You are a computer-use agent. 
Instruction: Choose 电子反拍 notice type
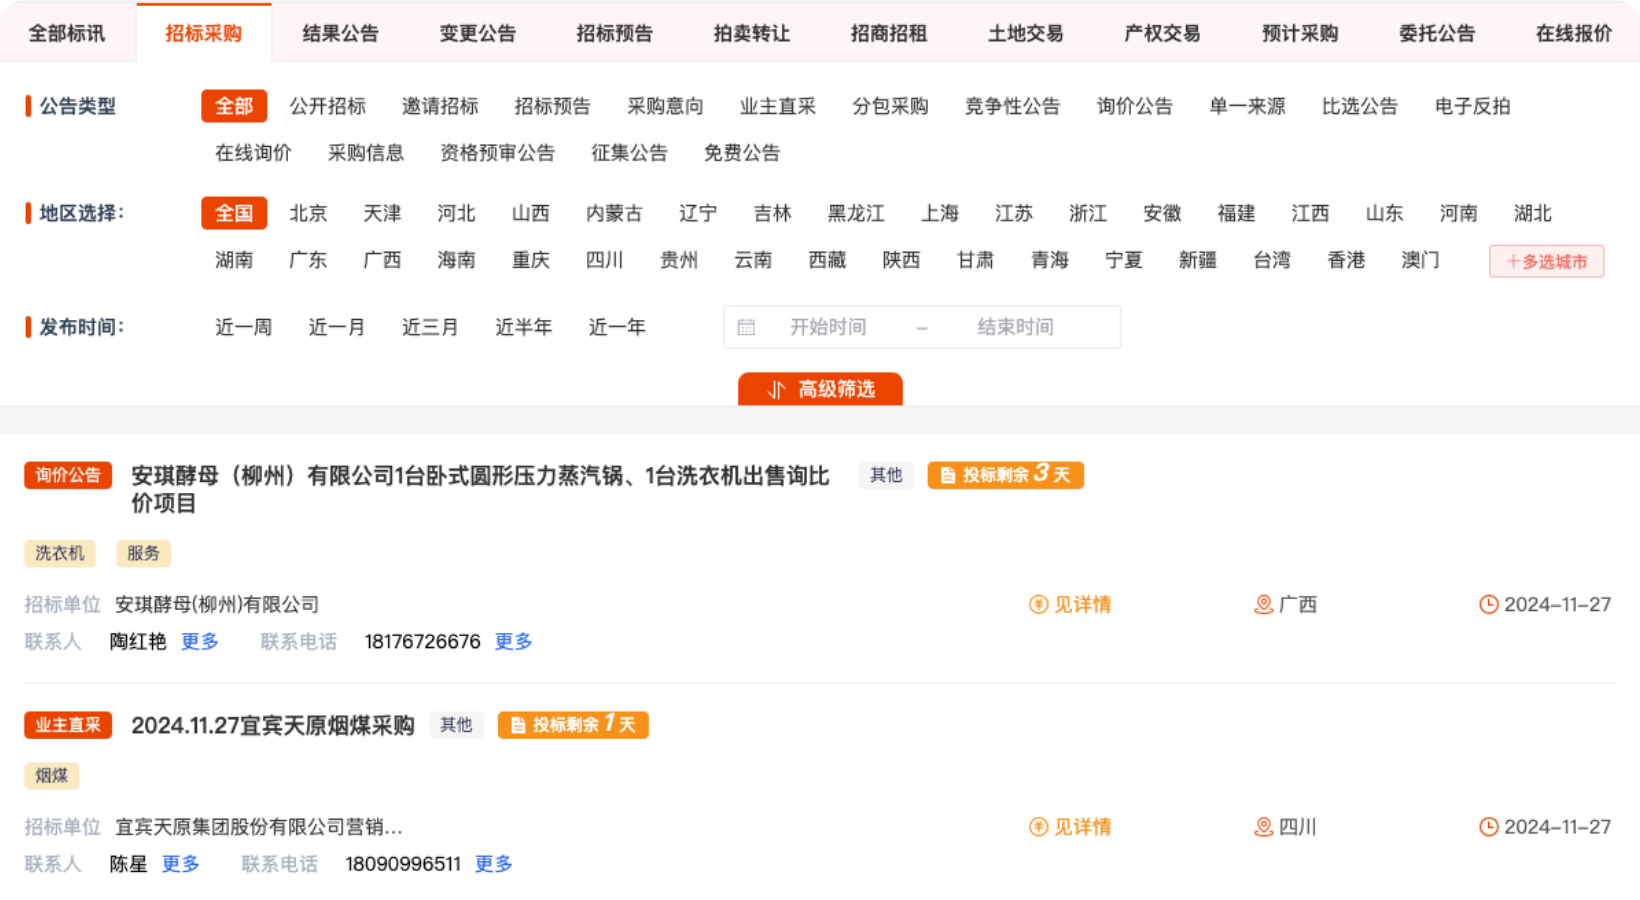(1472, 106)
